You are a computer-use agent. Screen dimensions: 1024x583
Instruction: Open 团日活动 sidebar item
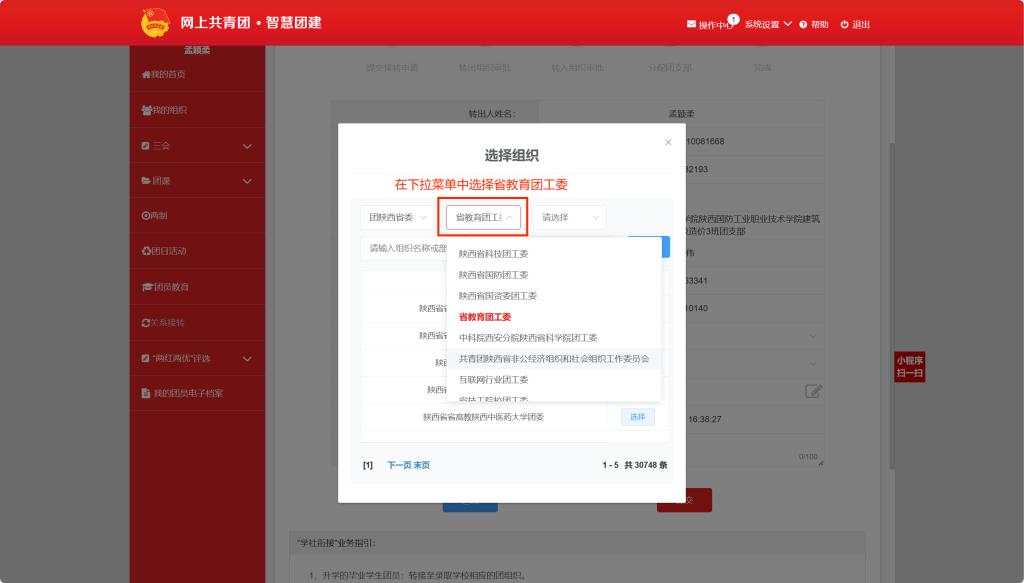tap(164, 251)
